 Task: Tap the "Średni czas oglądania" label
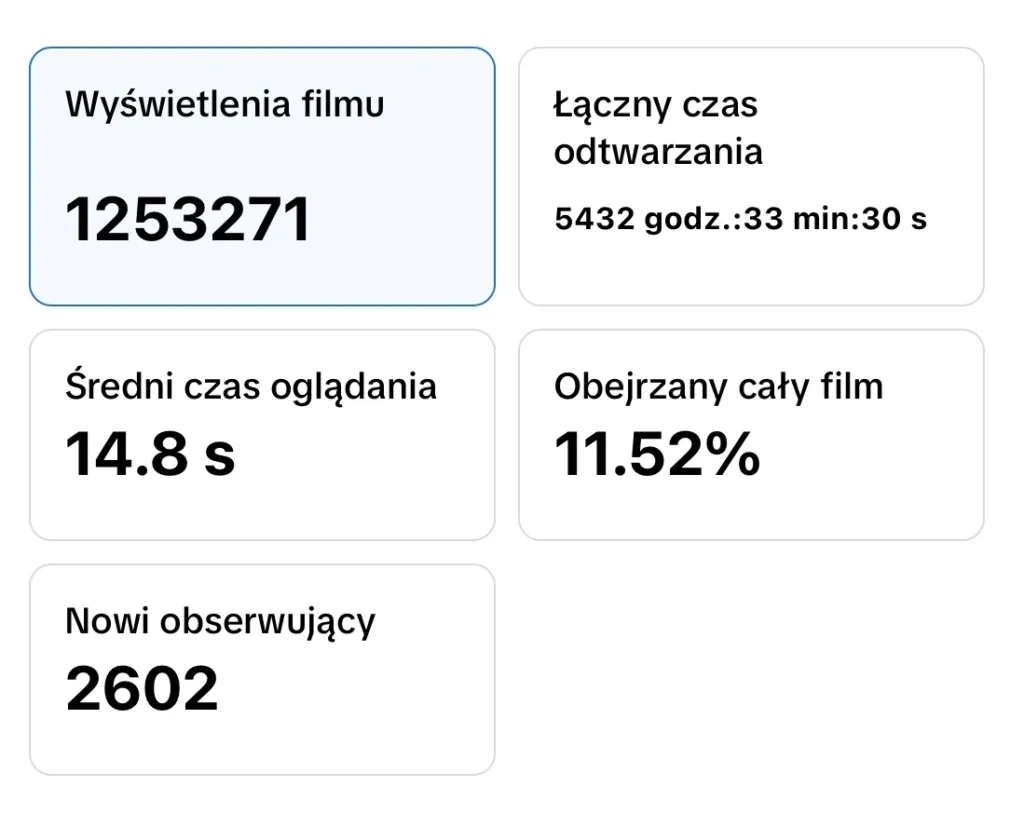[x=251, y=387]
